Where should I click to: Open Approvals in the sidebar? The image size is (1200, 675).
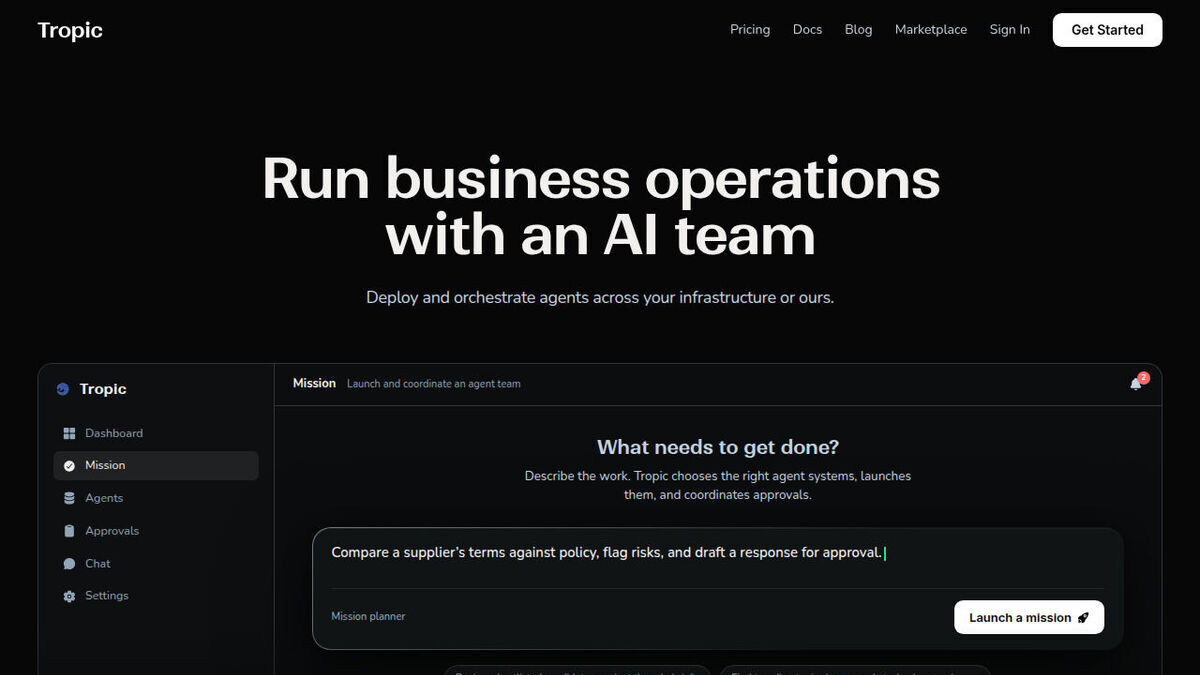click(156, 531)
